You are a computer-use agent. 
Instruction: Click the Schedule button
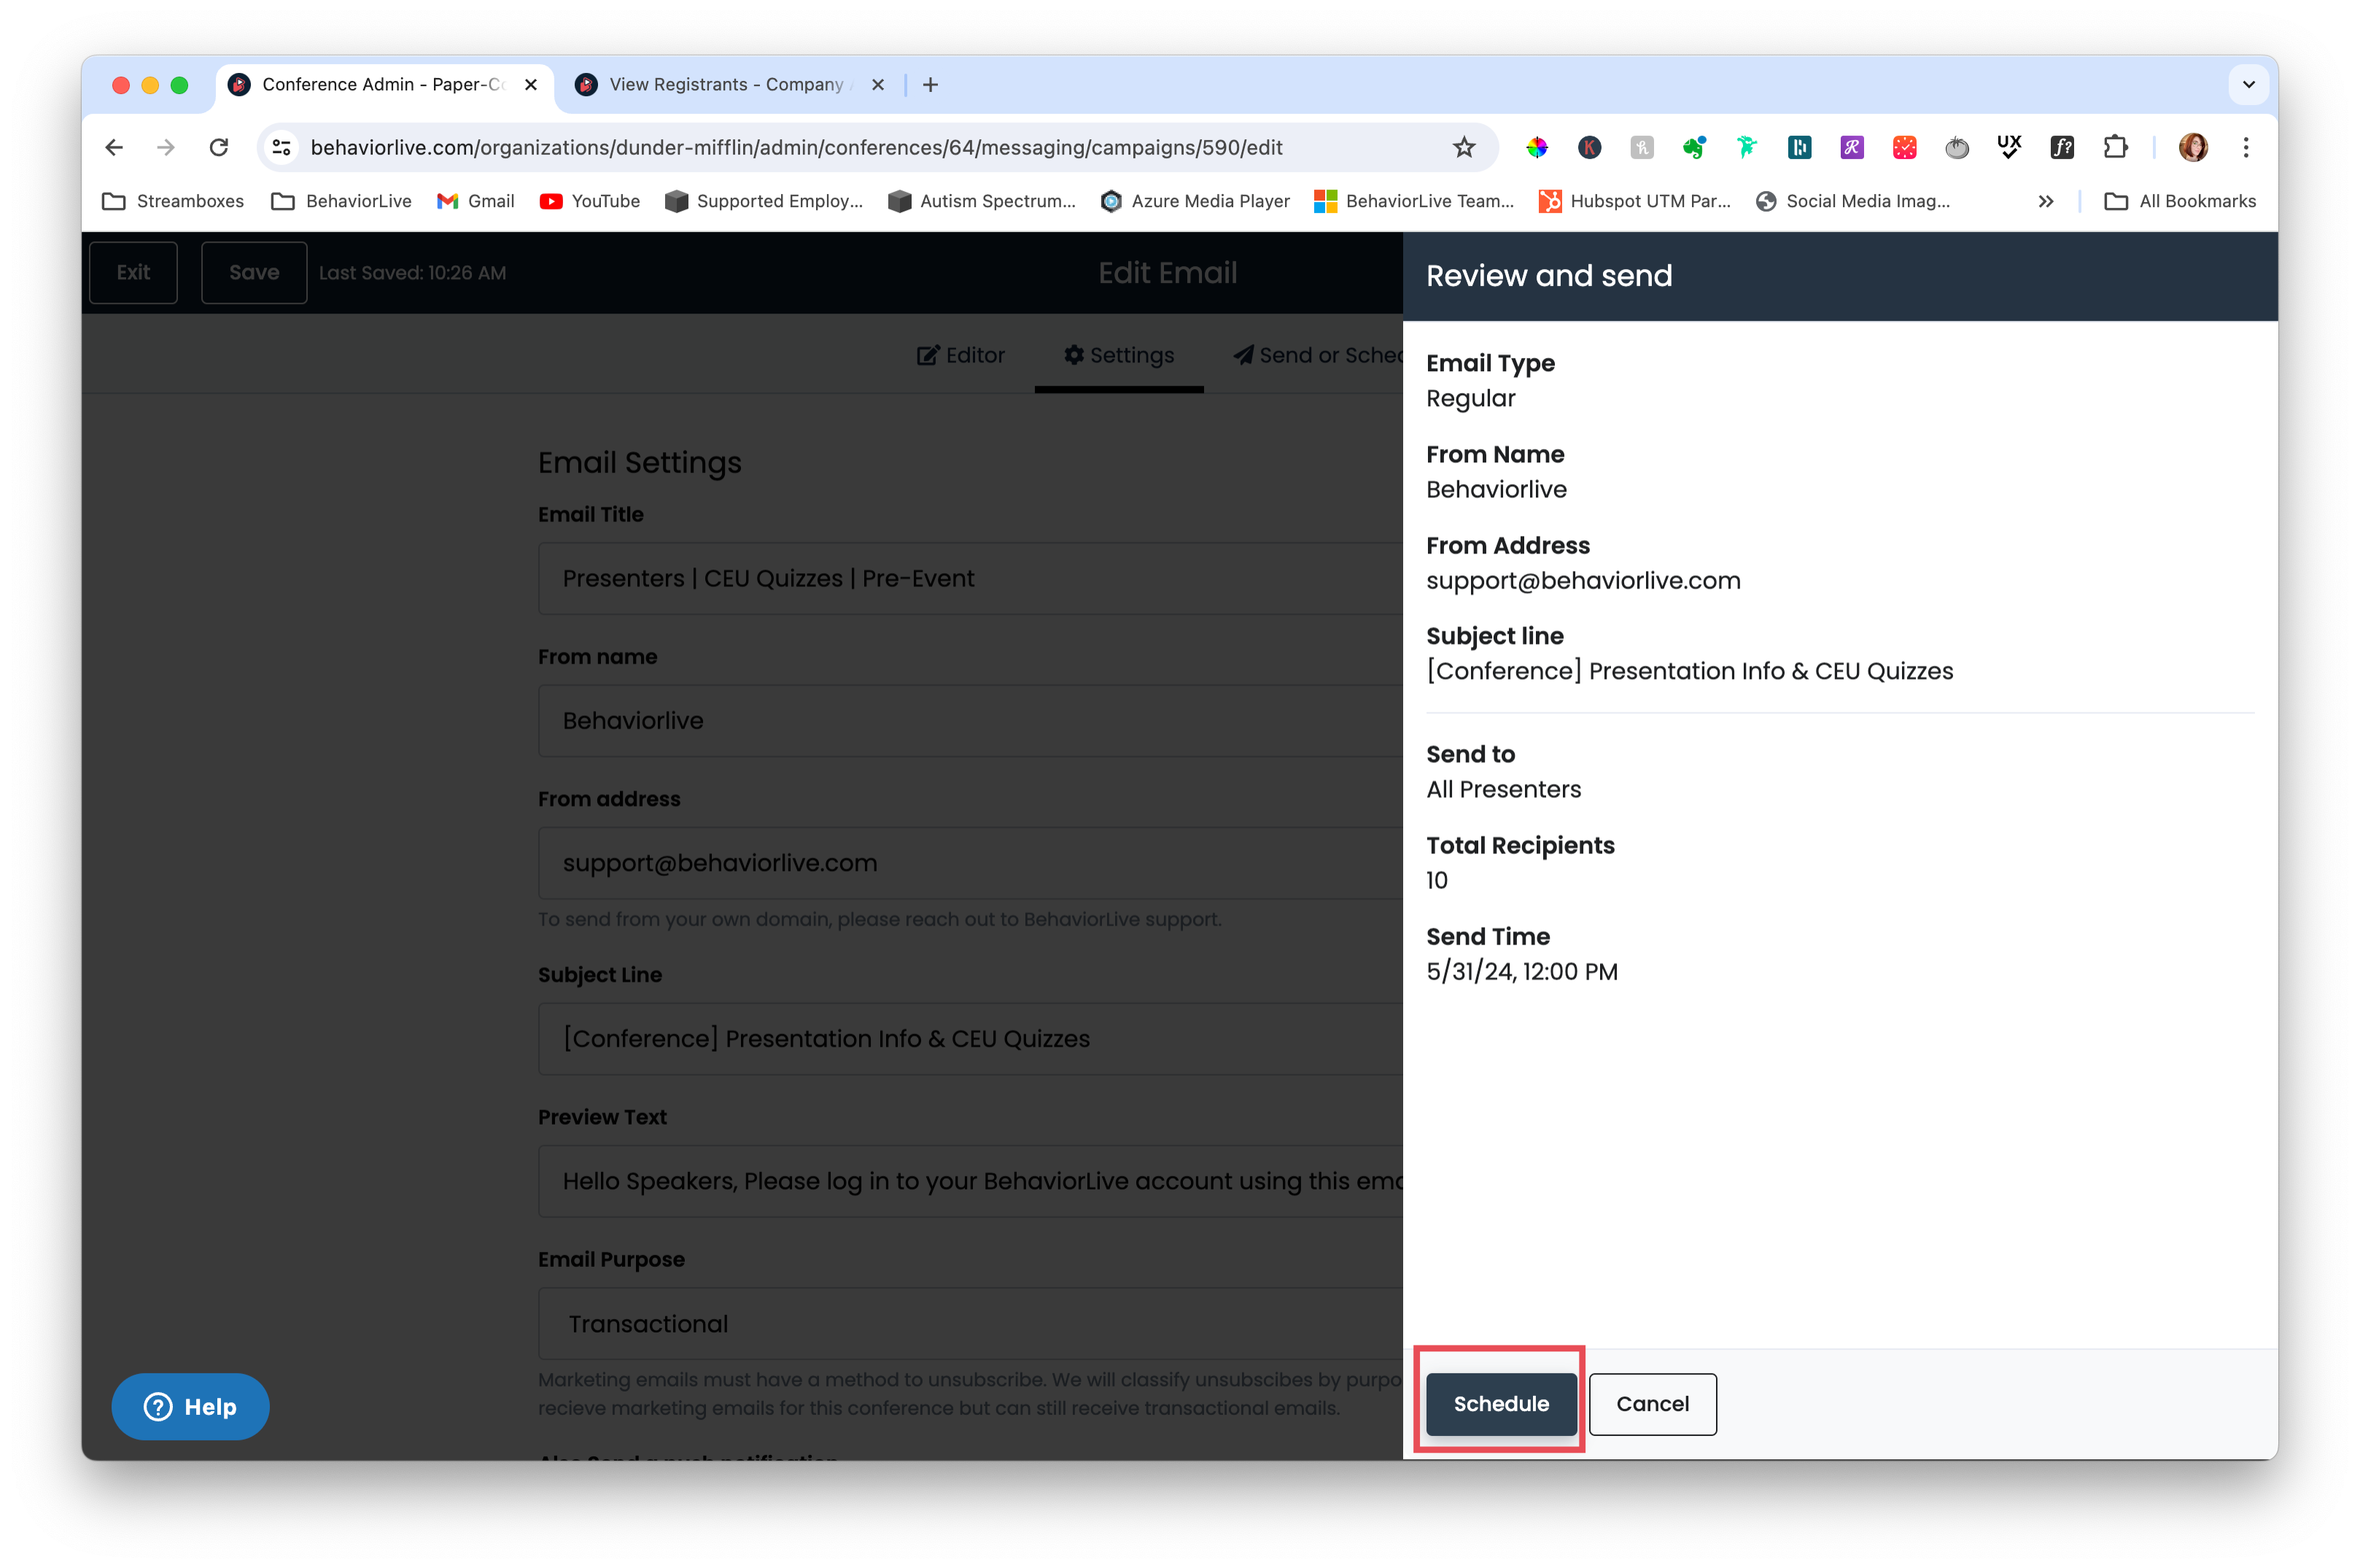tap(1501, 1404)
